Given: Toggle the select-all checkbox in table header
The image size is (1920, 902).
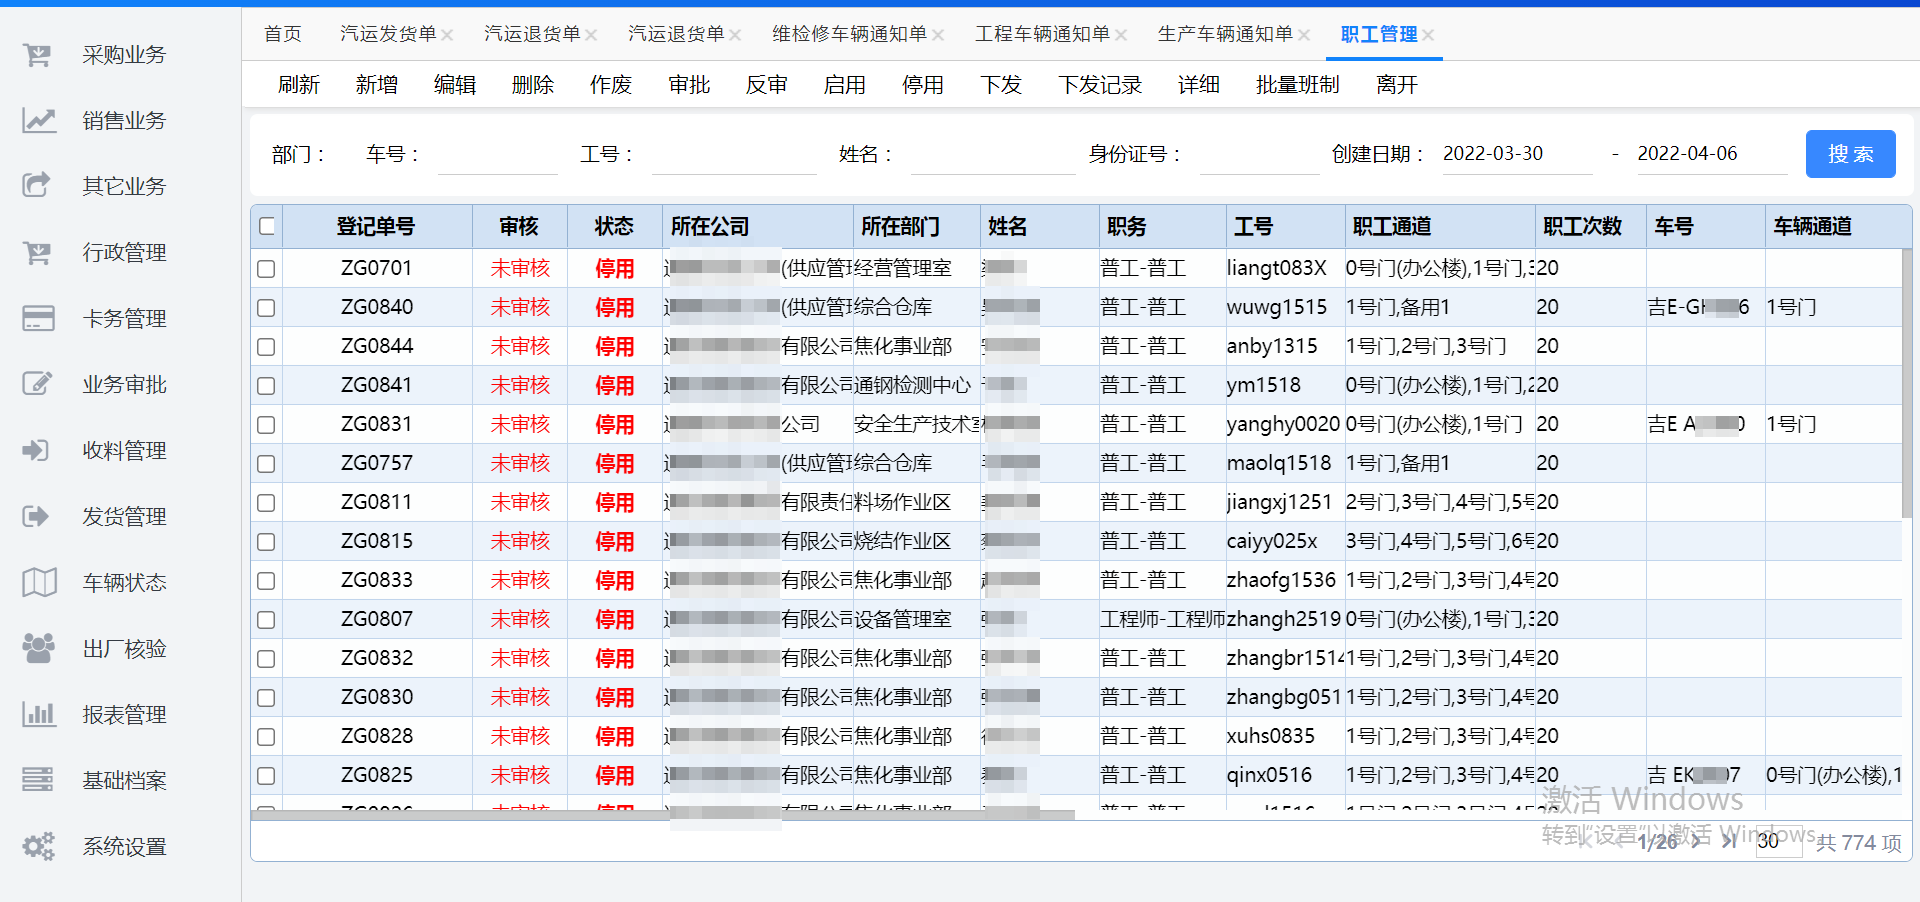Looking at the screenshot, I should [265, 226].
